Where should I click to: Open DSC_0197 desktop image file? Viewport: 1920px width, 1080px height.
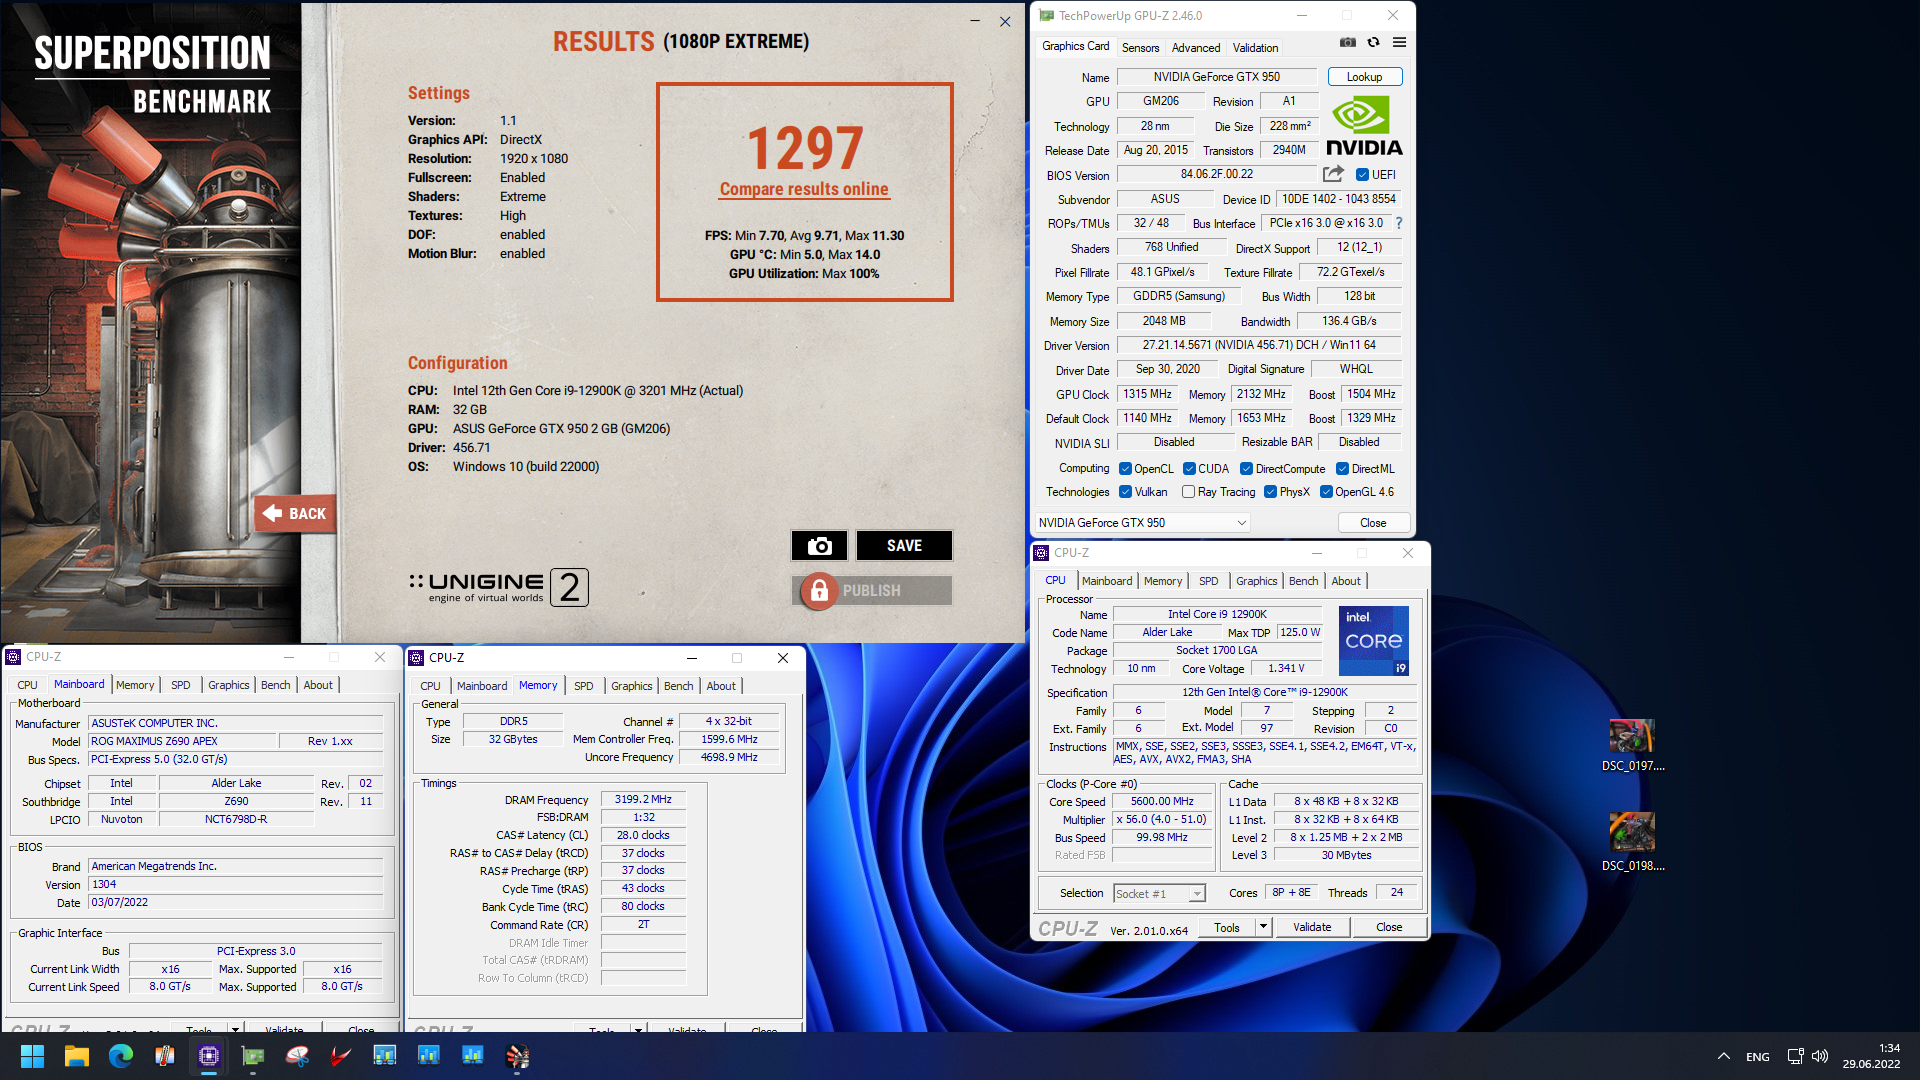(1632, 746)
